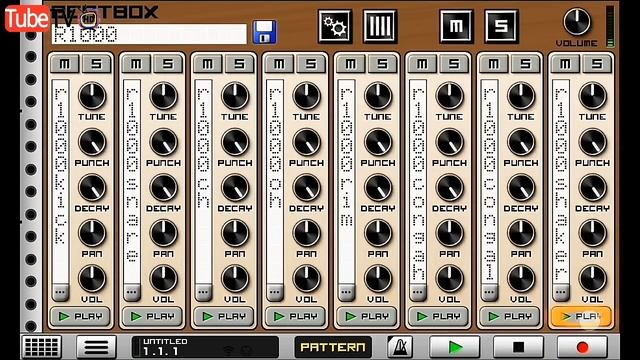Screen dimensions: 640x360
Task: Mute the r1000snare channel
Action: click(136, 64)
